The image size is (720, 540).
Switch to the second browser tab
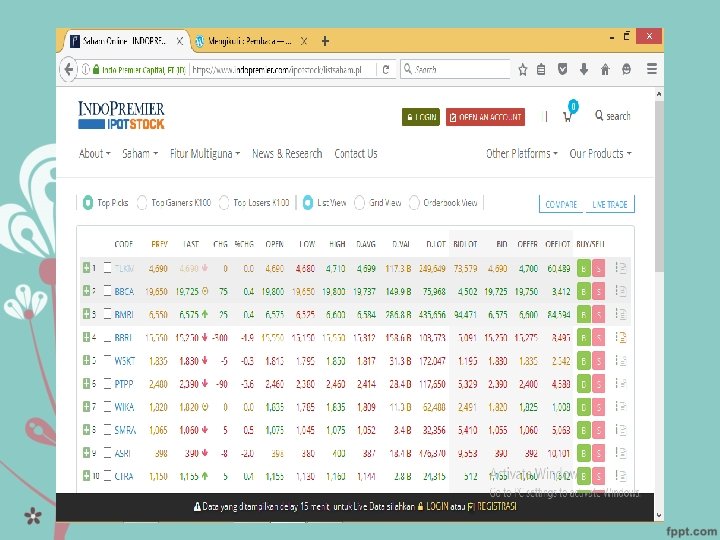[x=250, y=41]
